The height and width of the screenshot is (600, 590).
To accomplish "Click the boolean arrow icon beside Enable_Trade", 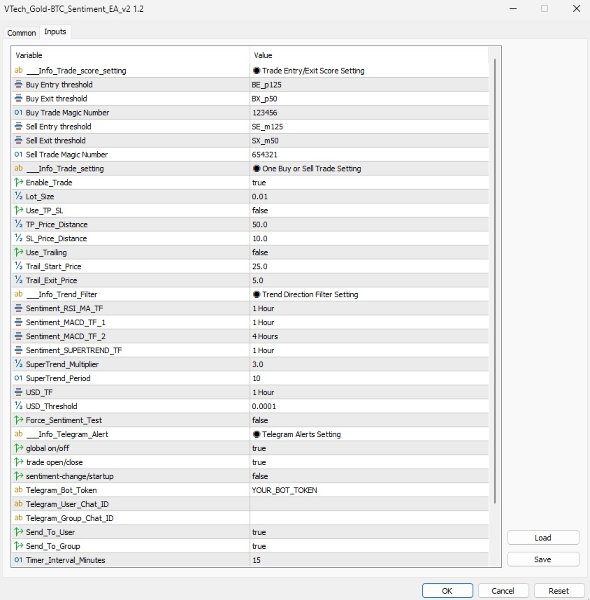I will pos(18,183).
